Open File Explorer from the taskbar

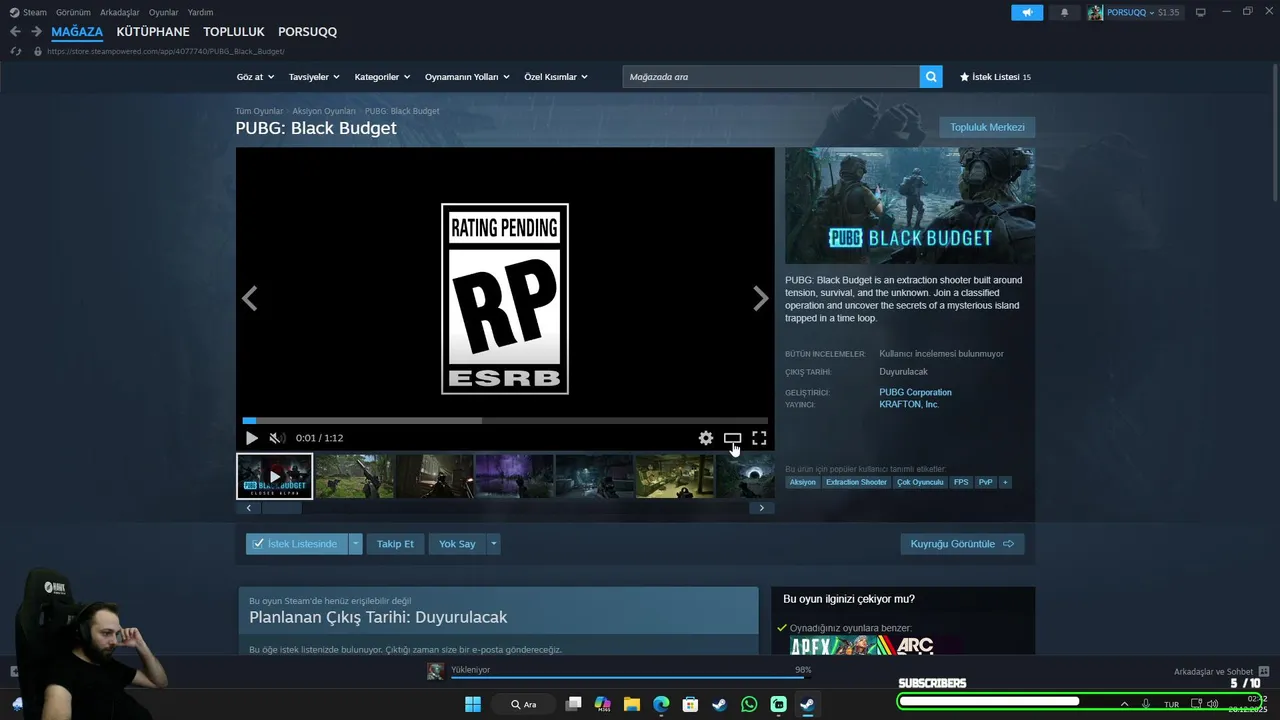point(632,704)
